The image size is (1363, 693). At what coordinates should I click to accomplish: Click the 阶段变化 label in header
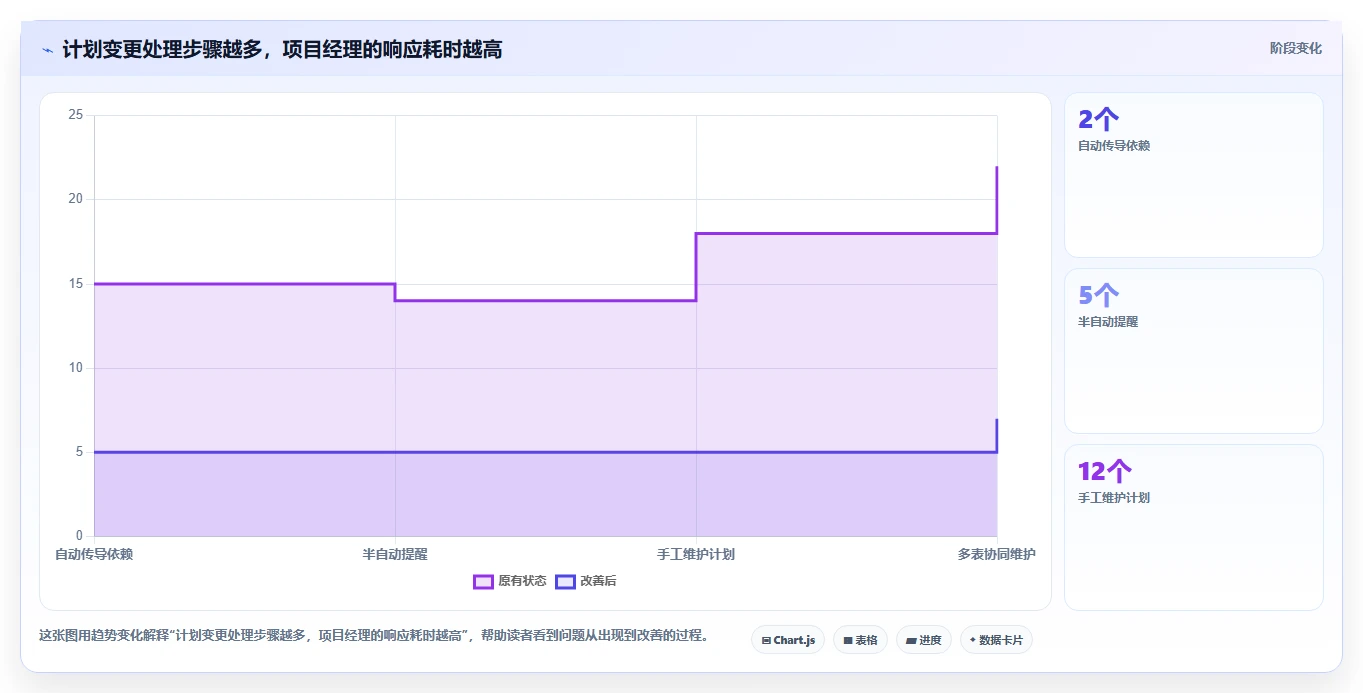pyautogui.click(x=1295, y=49)
